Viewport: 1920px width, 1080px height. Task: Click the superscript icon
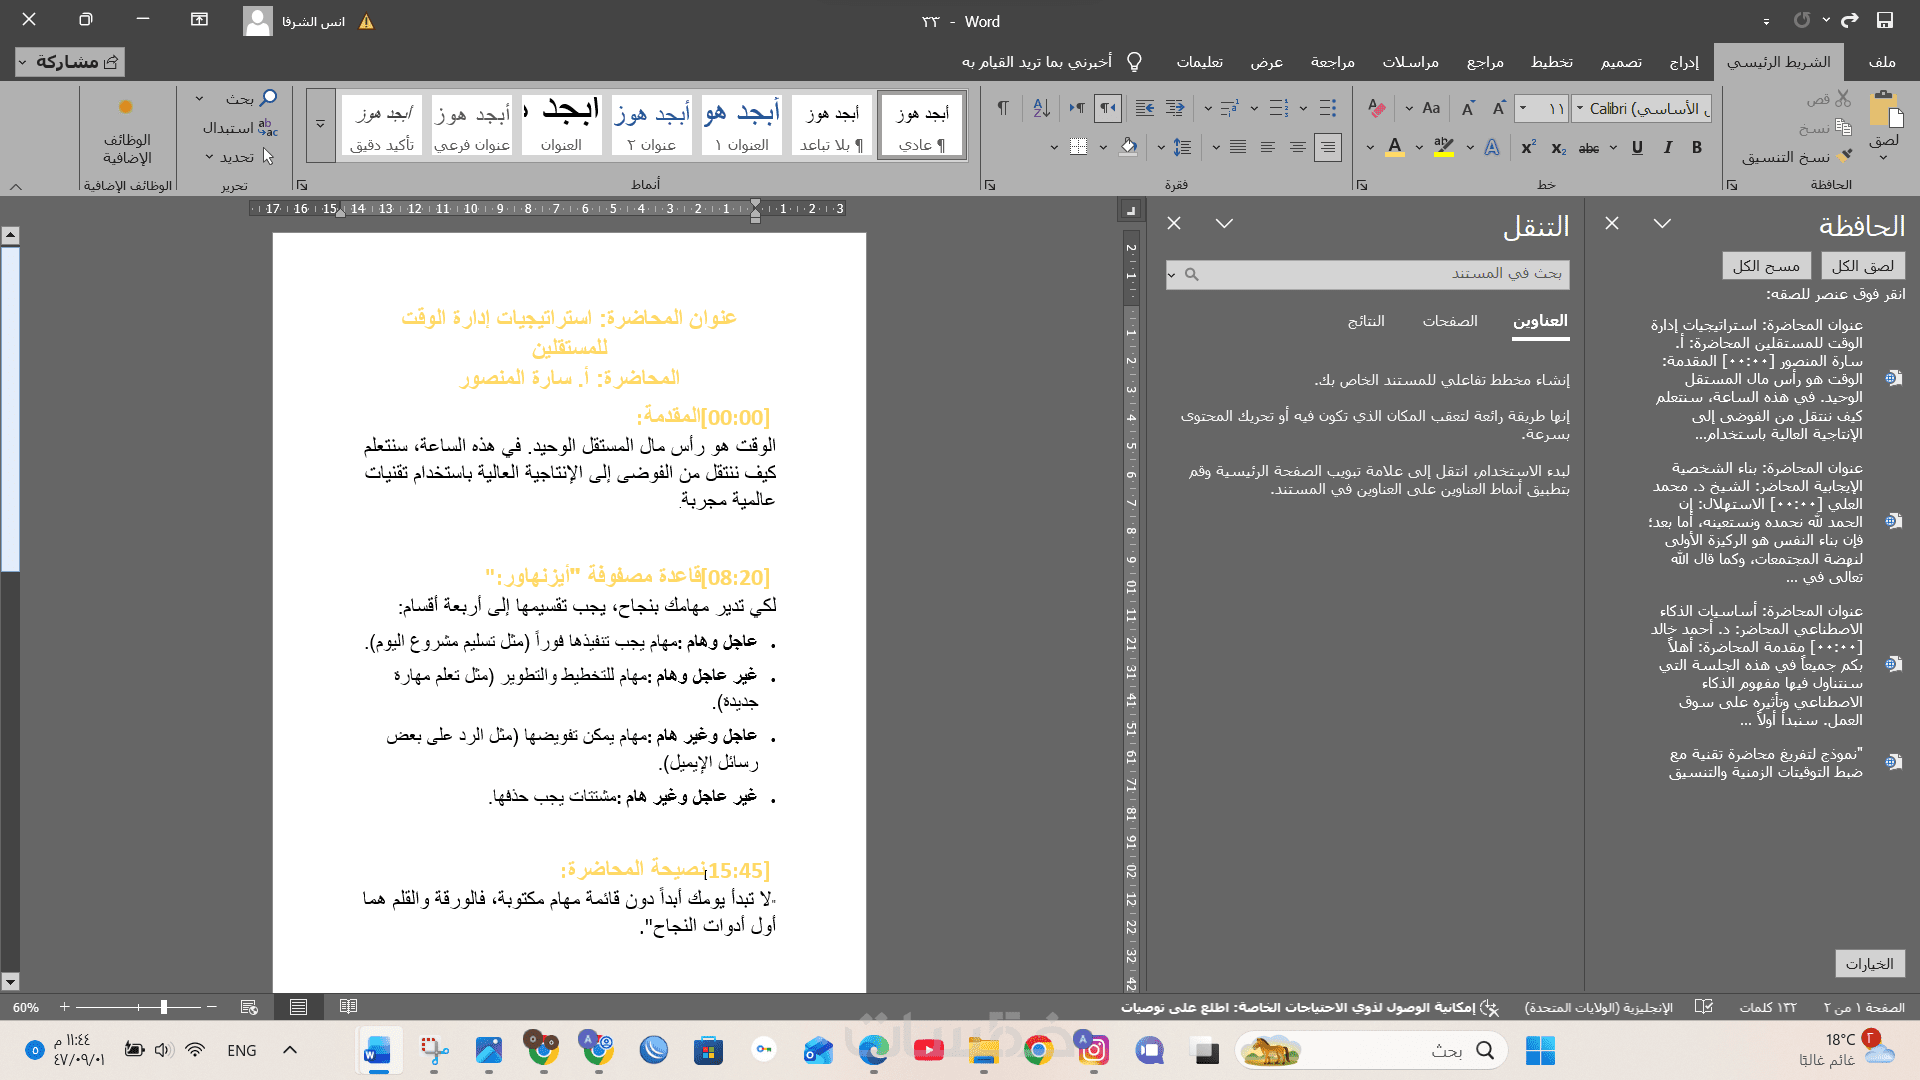(x=1528, y=148)
